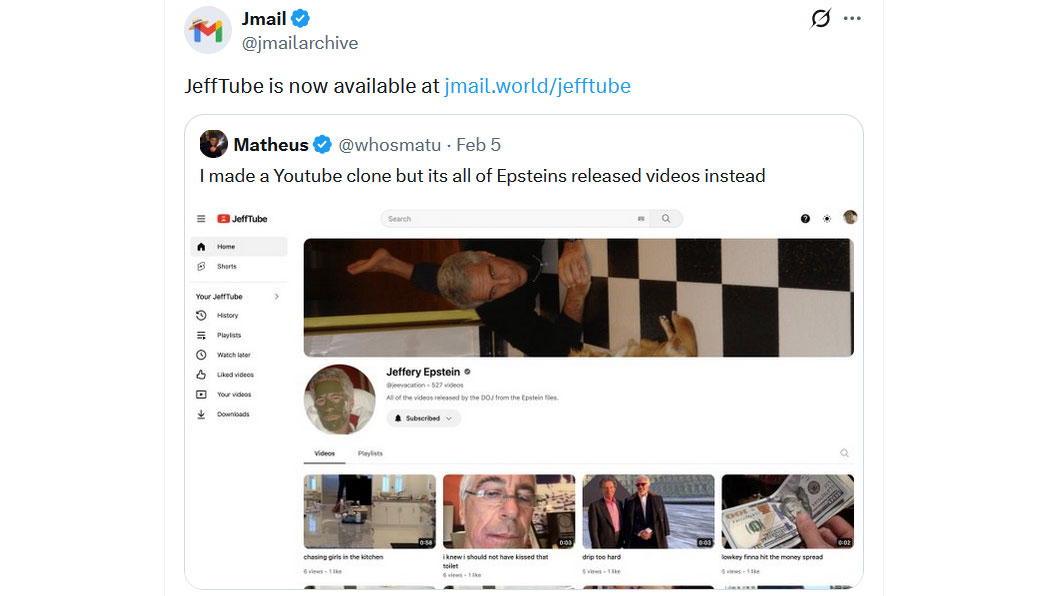The image size is (1050, 596).
Task: Toggle the light/dark theme sun icon
Action: pyautogui.click(x=827, y=218)
